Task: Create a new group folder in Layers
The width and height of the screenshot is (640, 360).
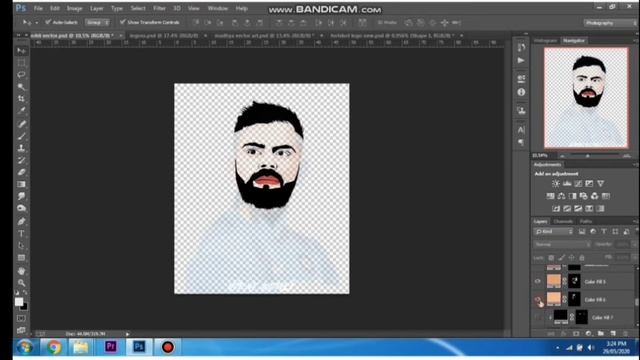Action: tap(601, 333)
